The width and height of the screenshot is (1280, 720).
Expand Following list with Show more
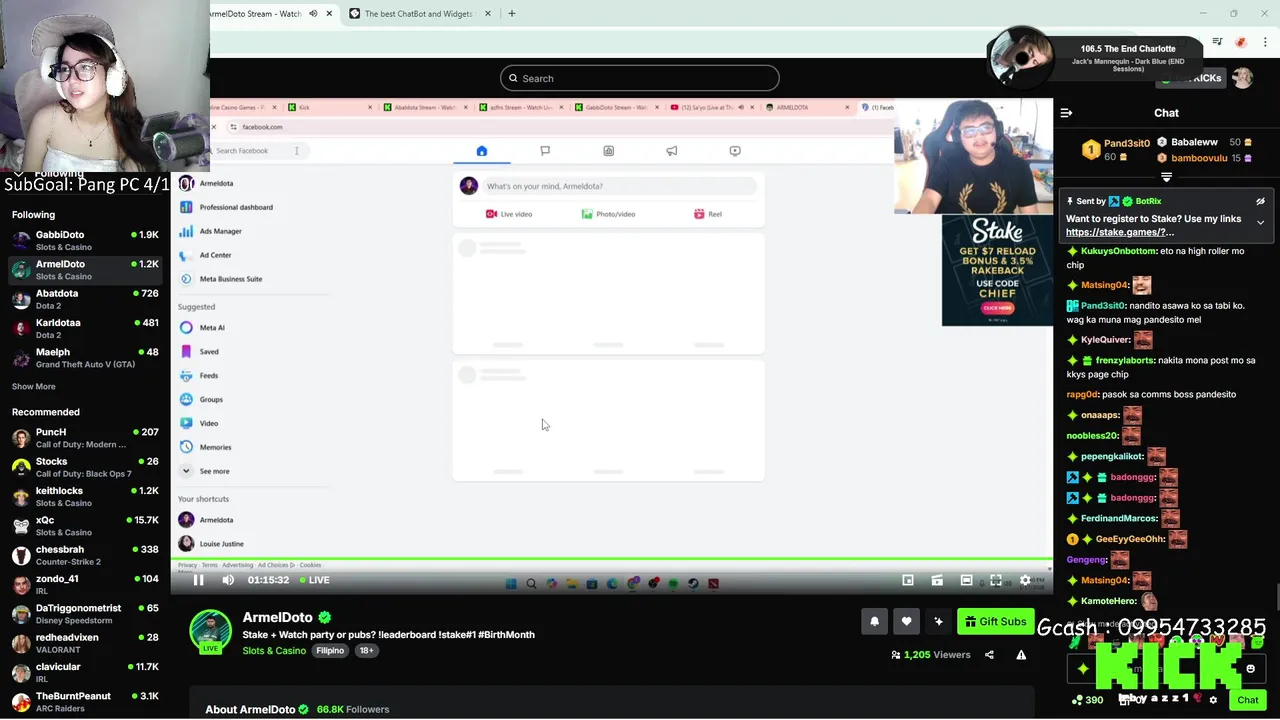pyautogui.click(x=34, y=386)
